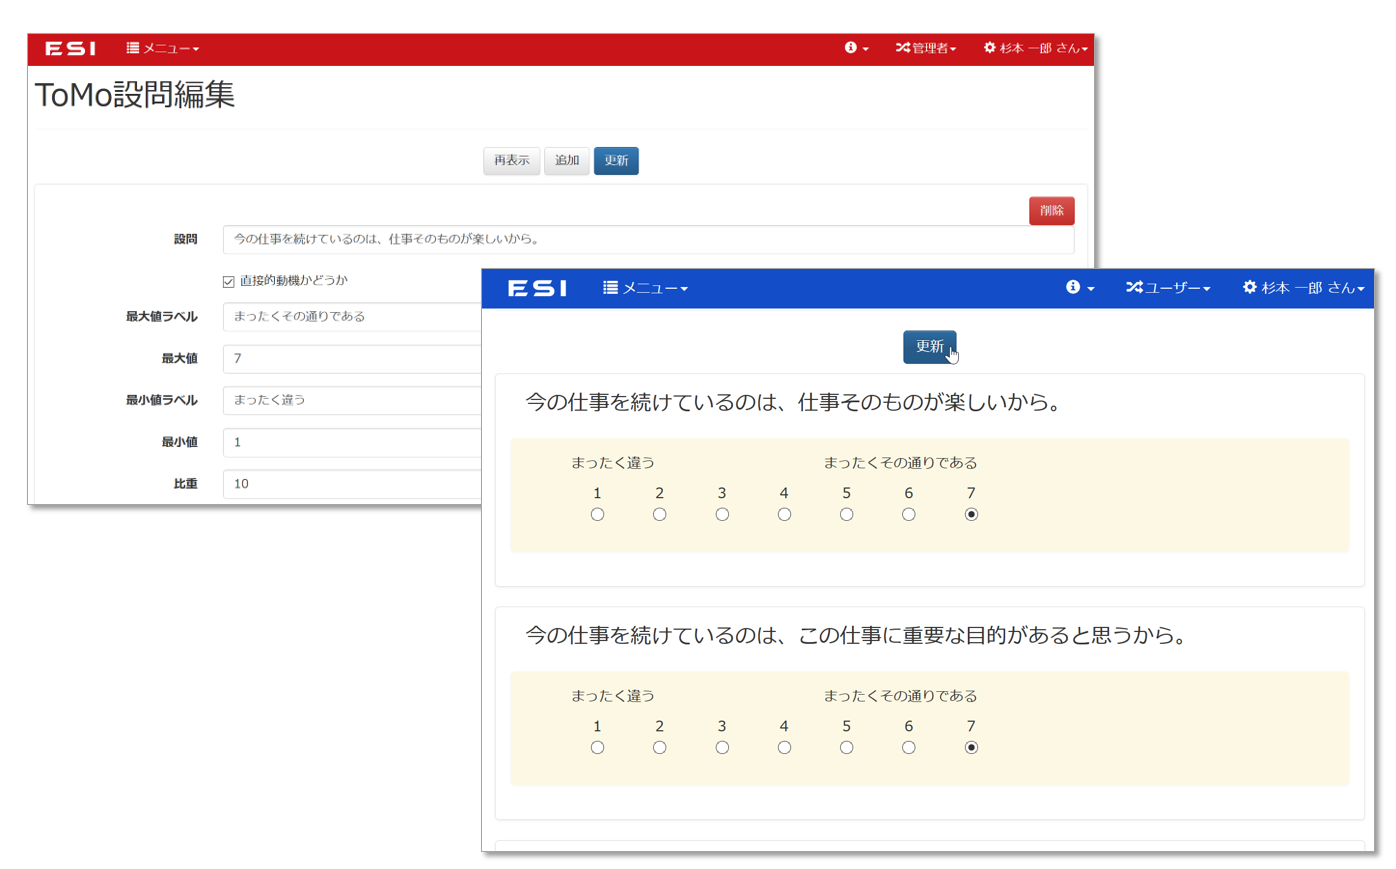1396x869 pixels.
Task: Open メニュー dropdown in blue user window
Action: pyautogui.click(x=646, y=288)
